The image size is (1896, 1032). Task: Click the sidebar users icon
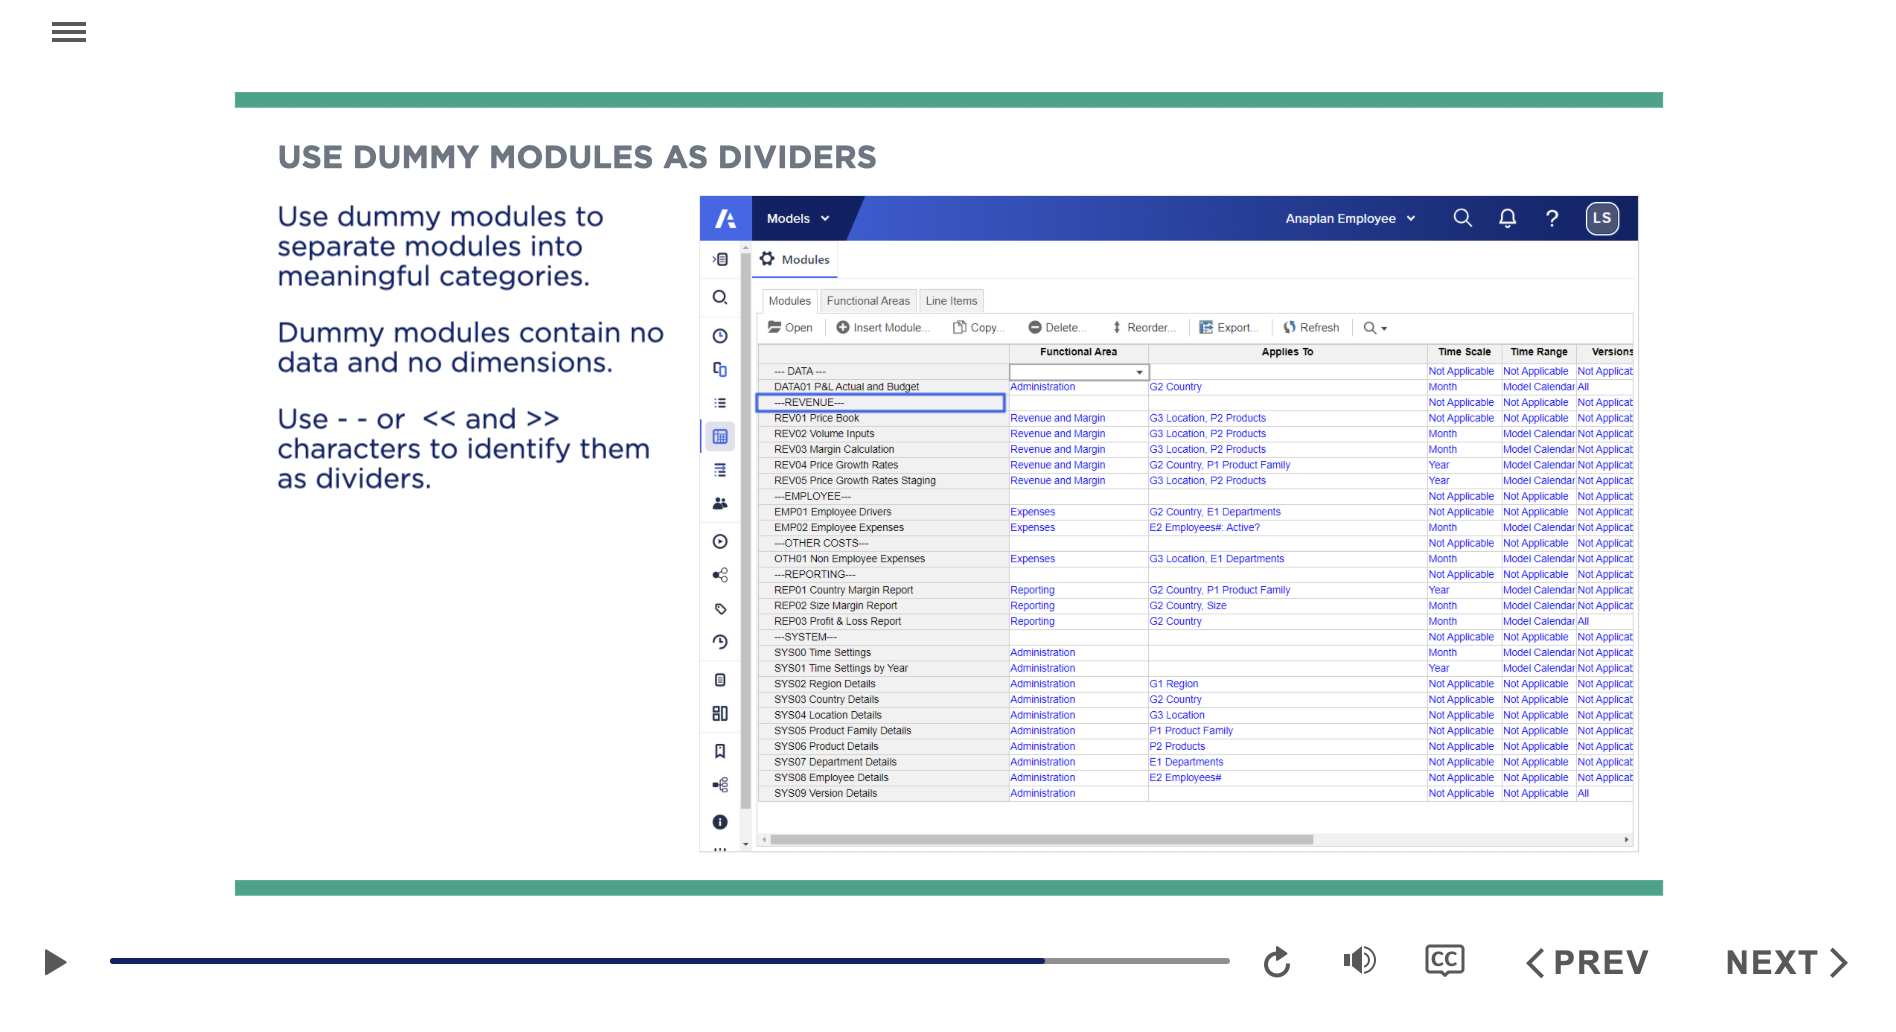point(720,504)
